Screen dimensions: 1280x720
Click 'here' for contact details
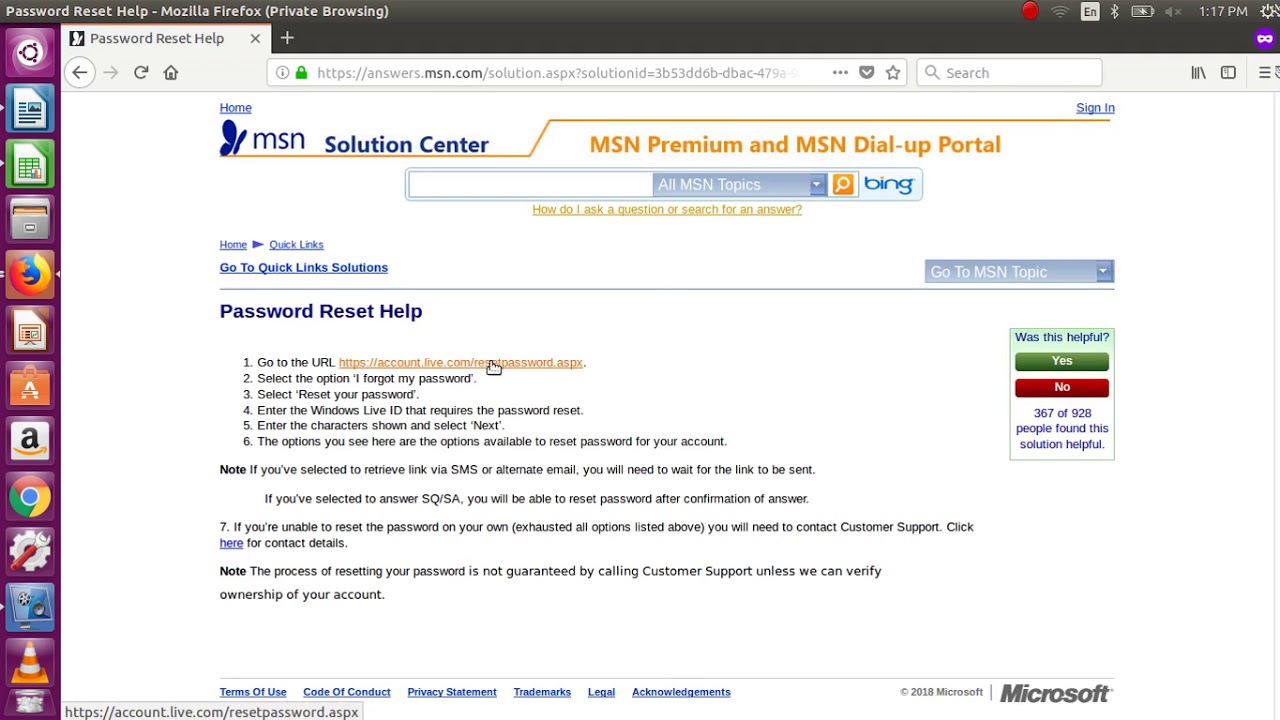click(231, 543)
